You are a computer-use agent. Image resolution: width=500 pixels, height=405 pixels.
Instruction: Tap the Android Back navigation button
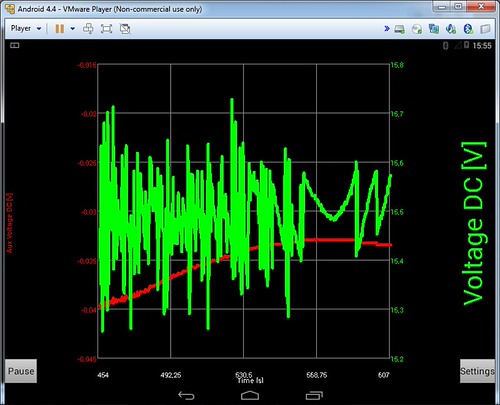pos(186,396)
